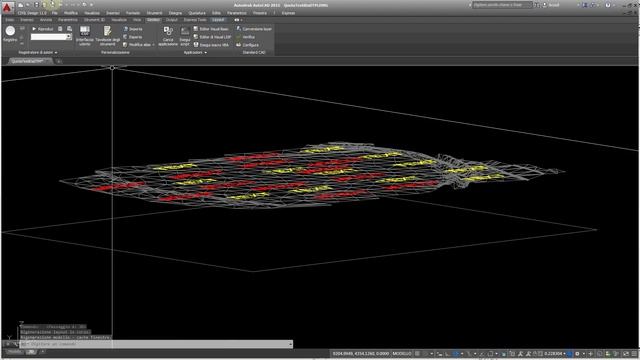Select the Layout ribbon tab
640x360 pixels.
(x=218, y=20)
